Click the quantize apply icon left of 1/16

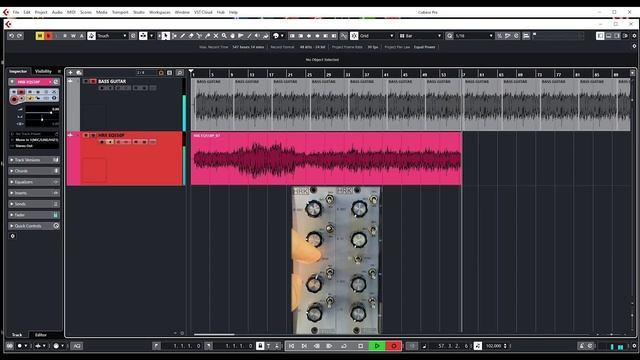pos(449,36)
